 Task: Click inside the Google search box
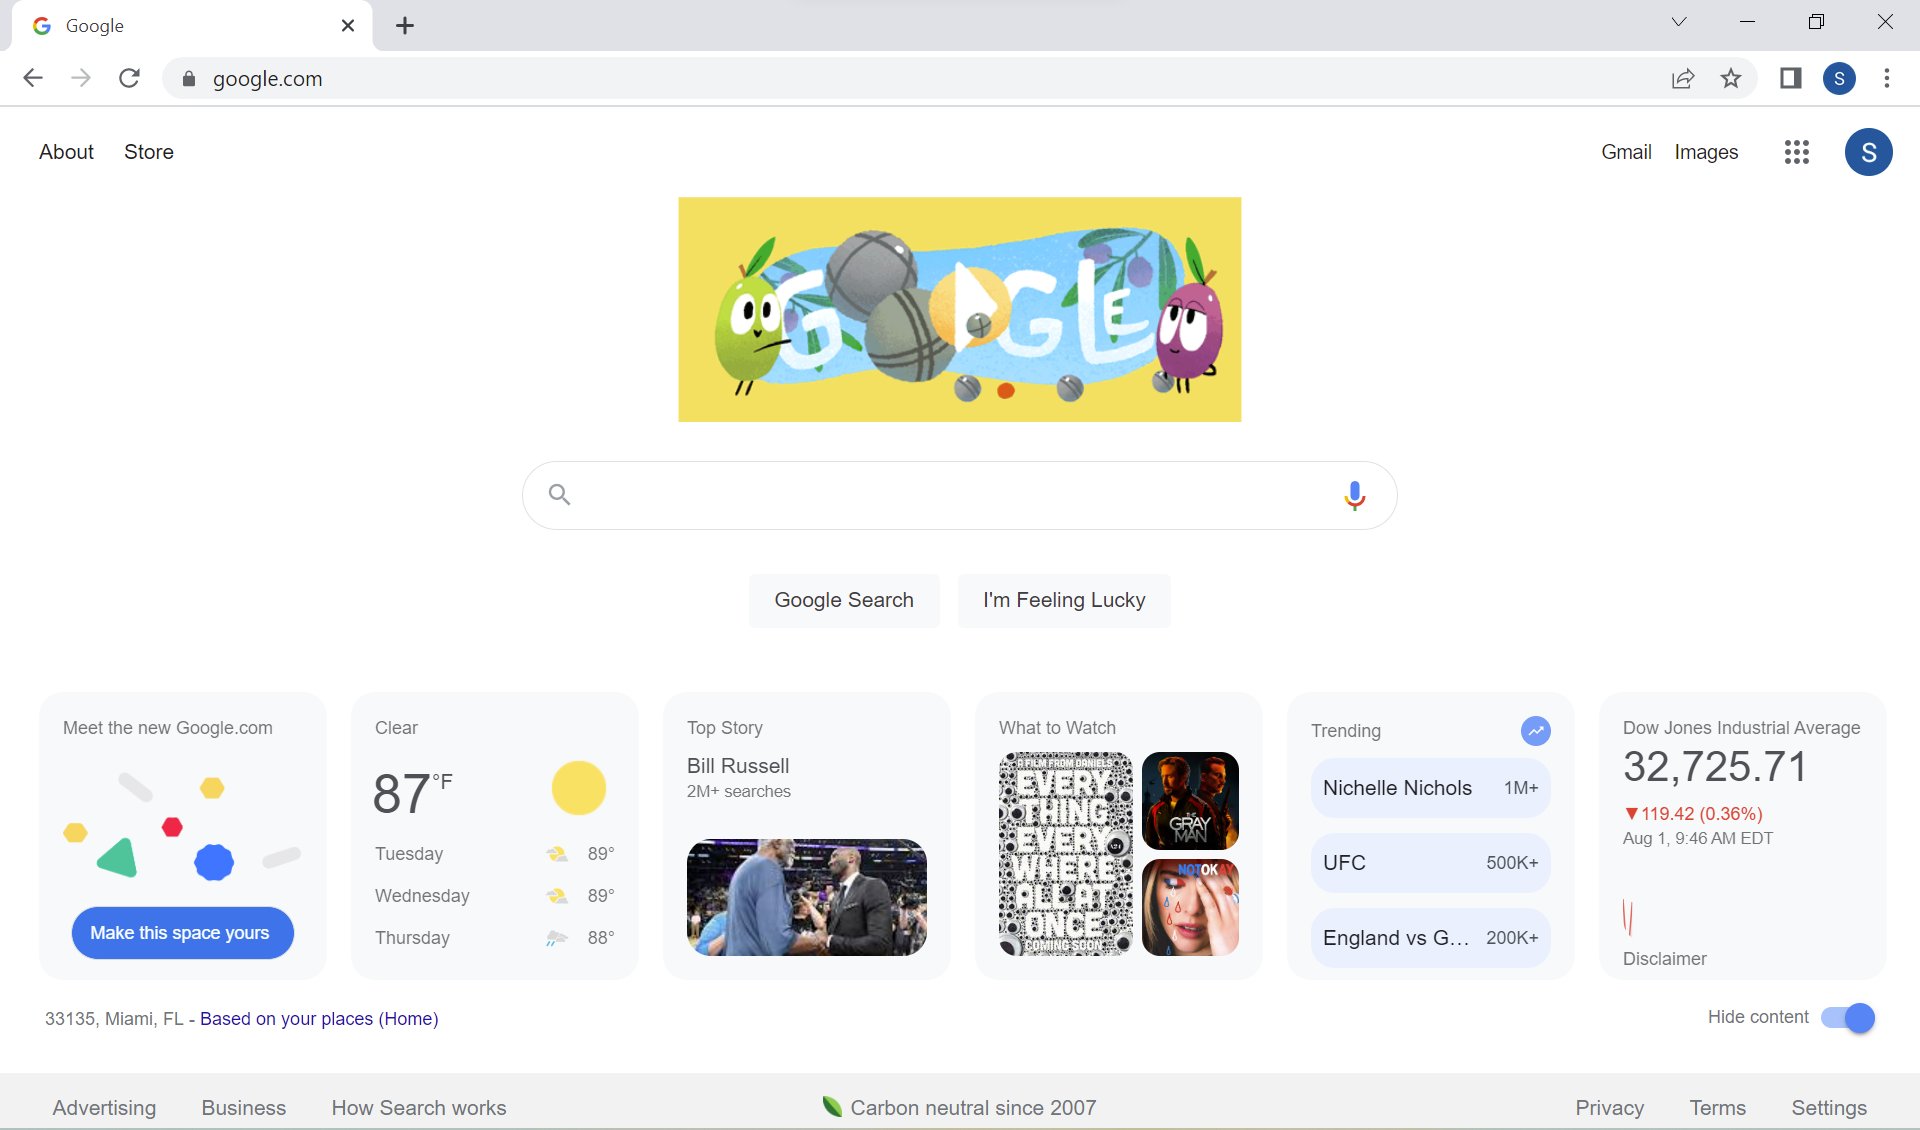[950, 495]
